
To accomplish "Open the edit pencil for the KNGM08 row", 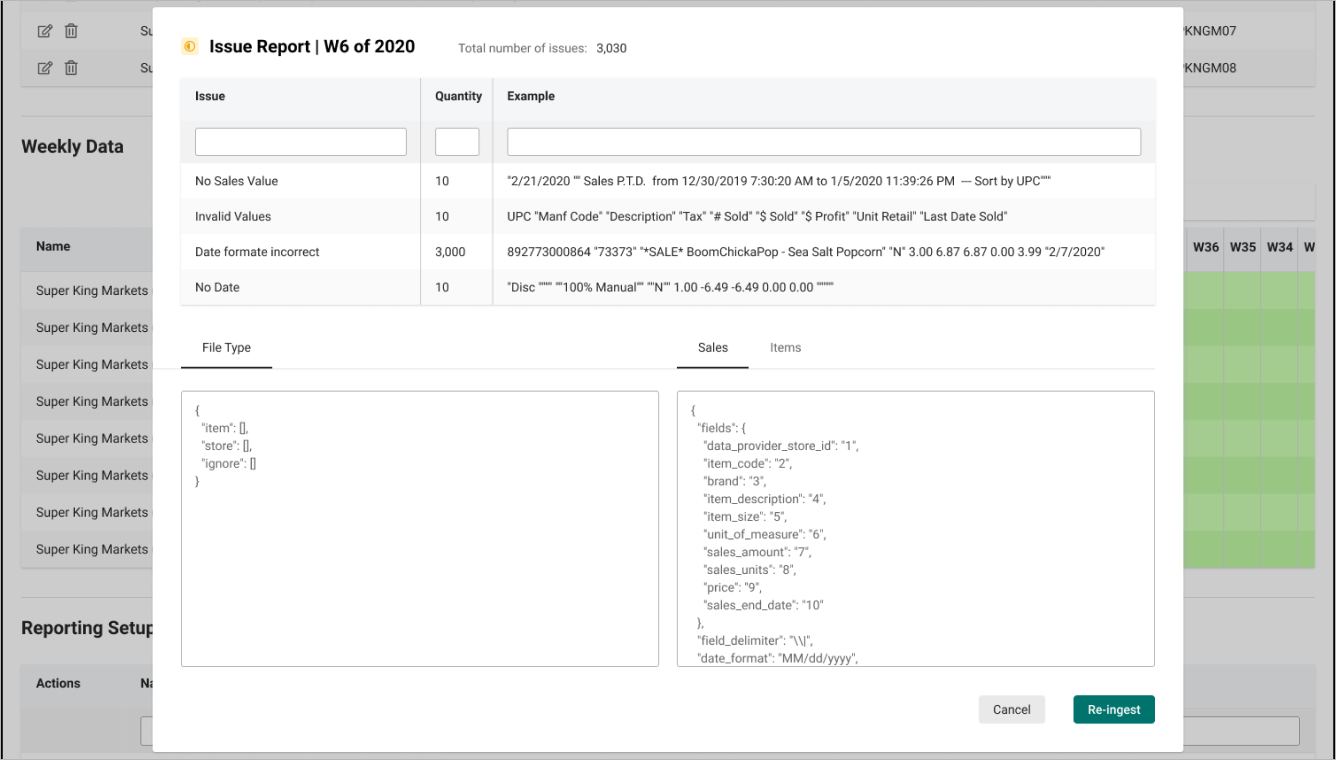I will coord(44,68).
